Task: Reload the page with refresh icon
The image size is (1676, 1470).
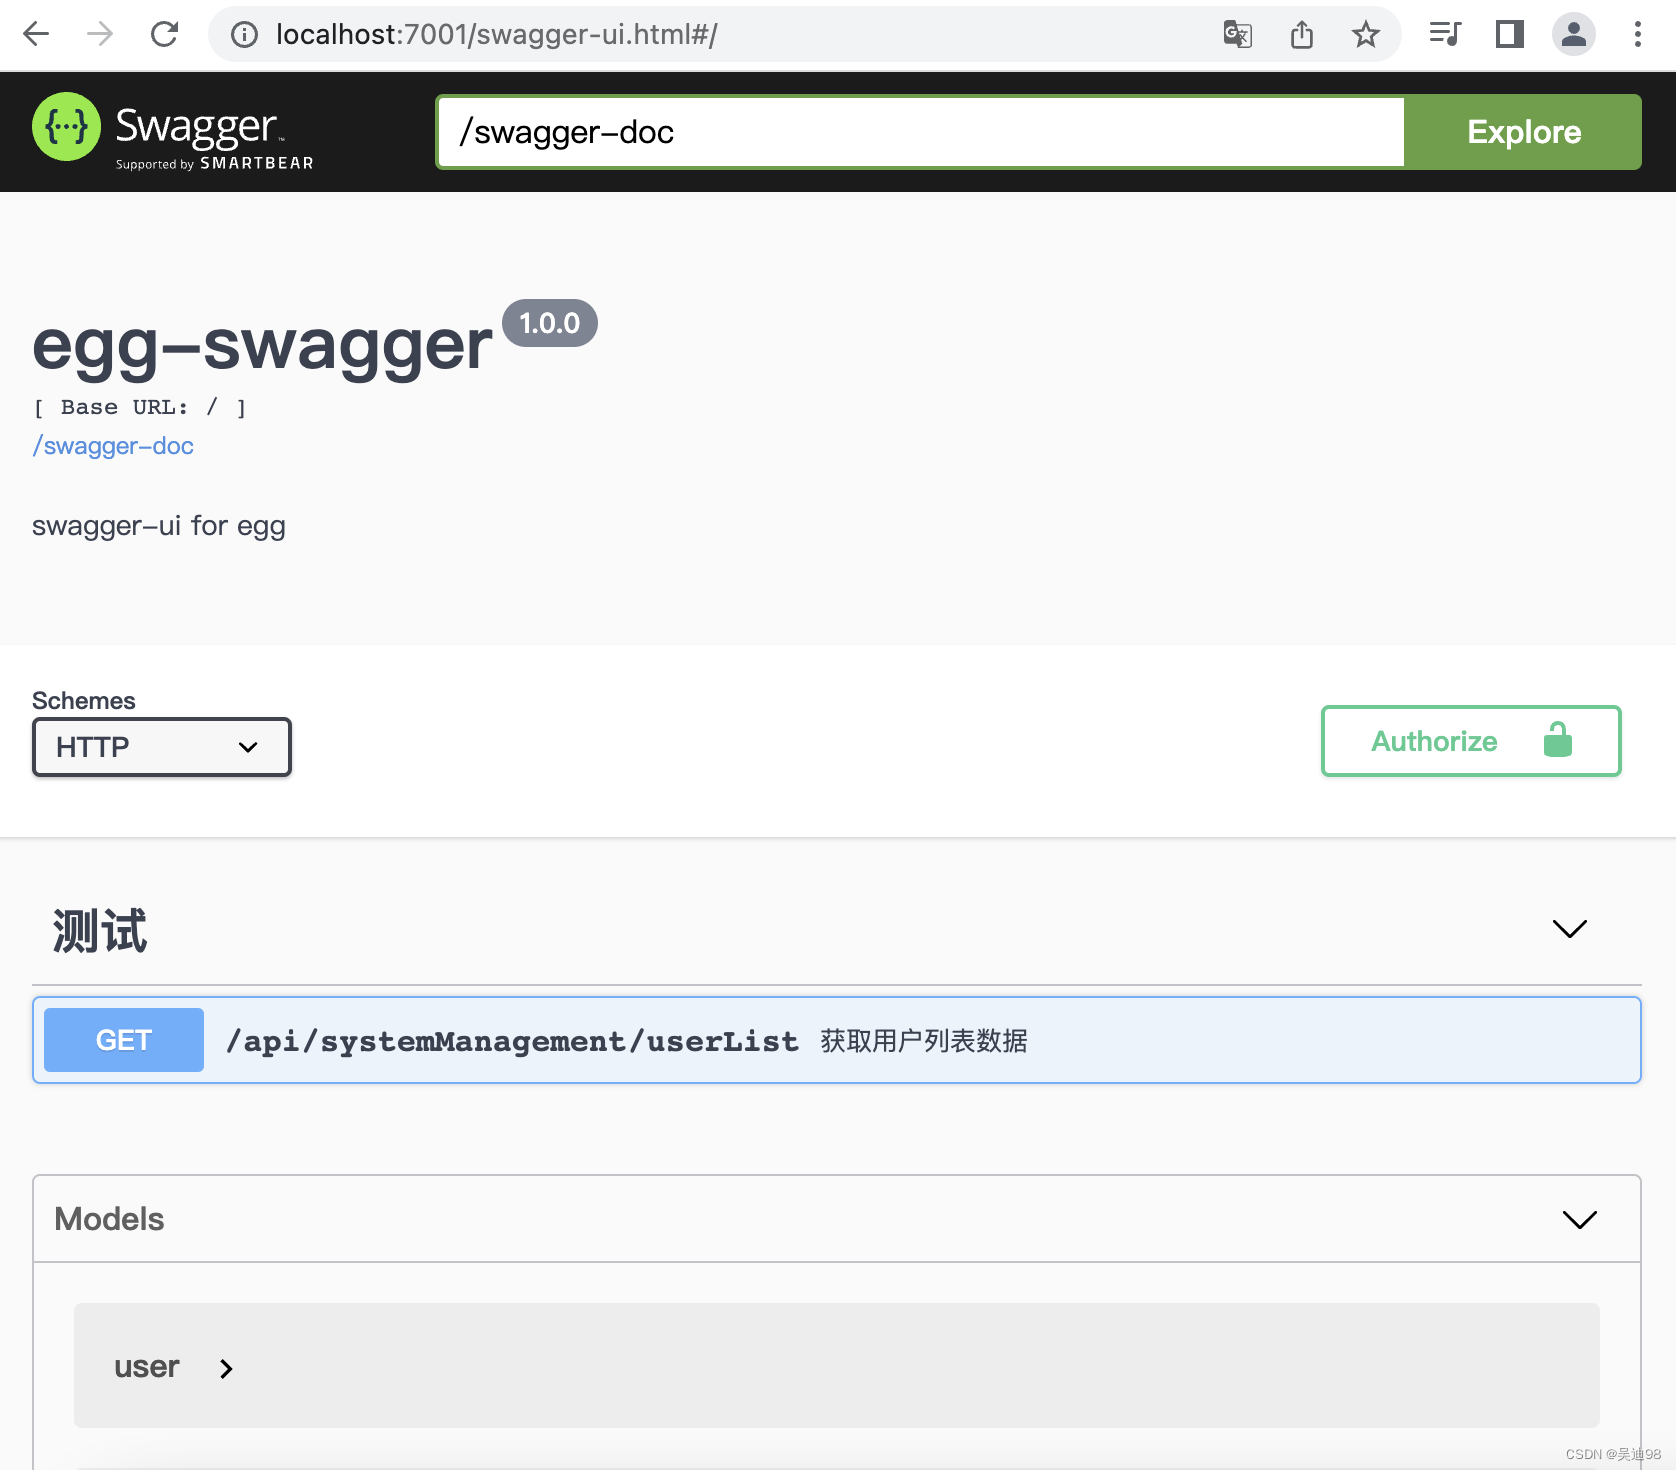Action: coord(164,34)
